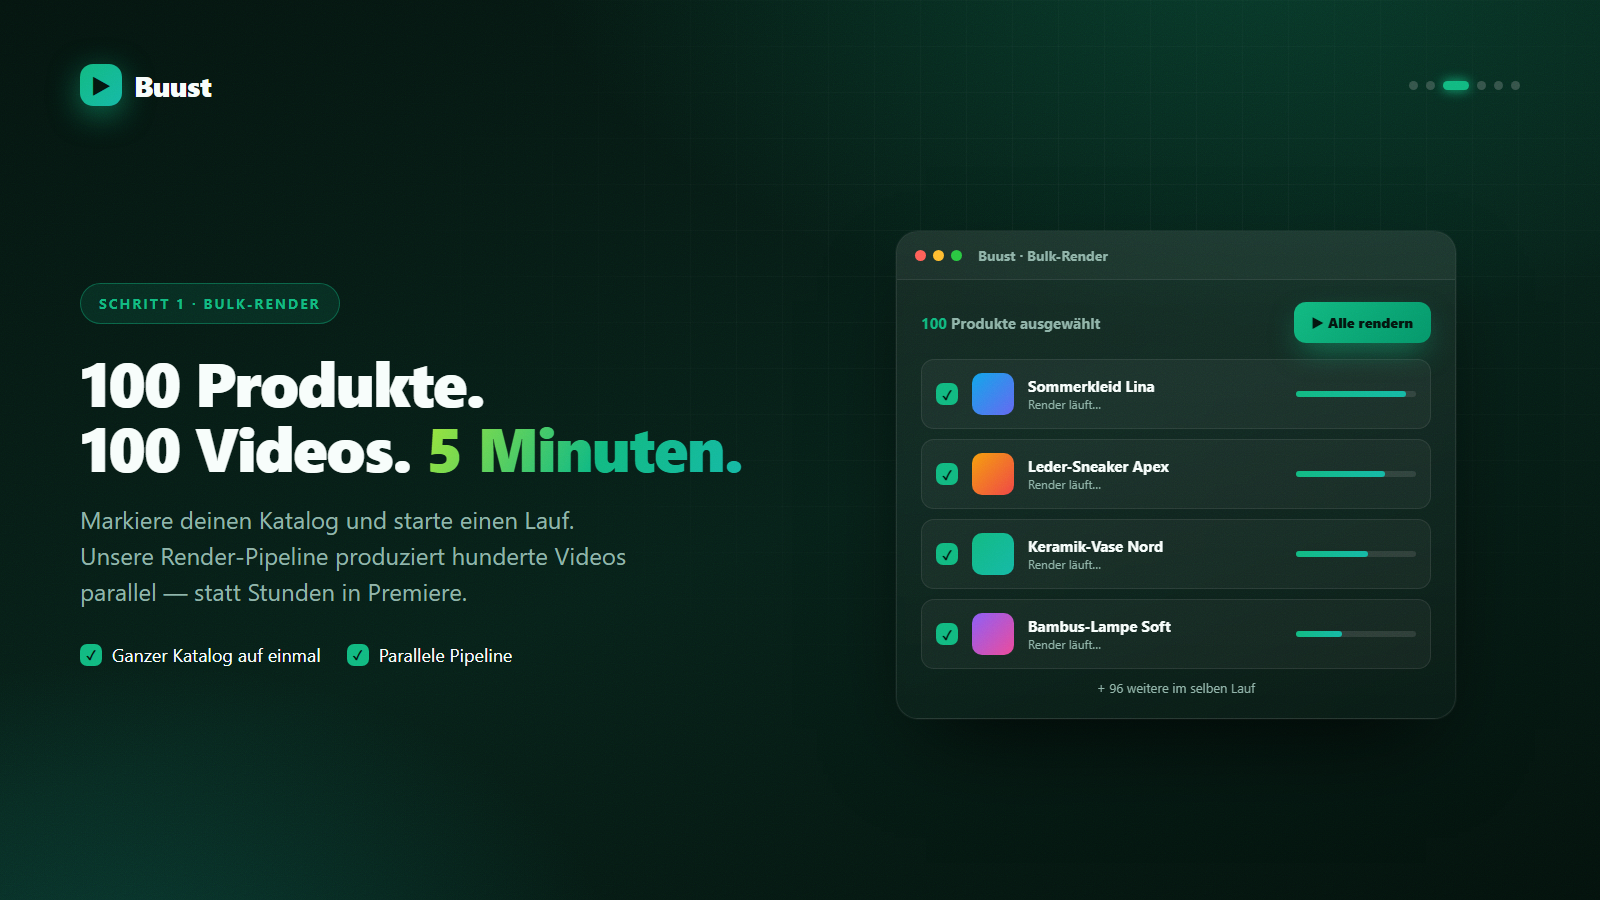1600x900 pixels.
Task: Click the Leder-Sneaker Apex progress bar
Action: (1356, 474)
